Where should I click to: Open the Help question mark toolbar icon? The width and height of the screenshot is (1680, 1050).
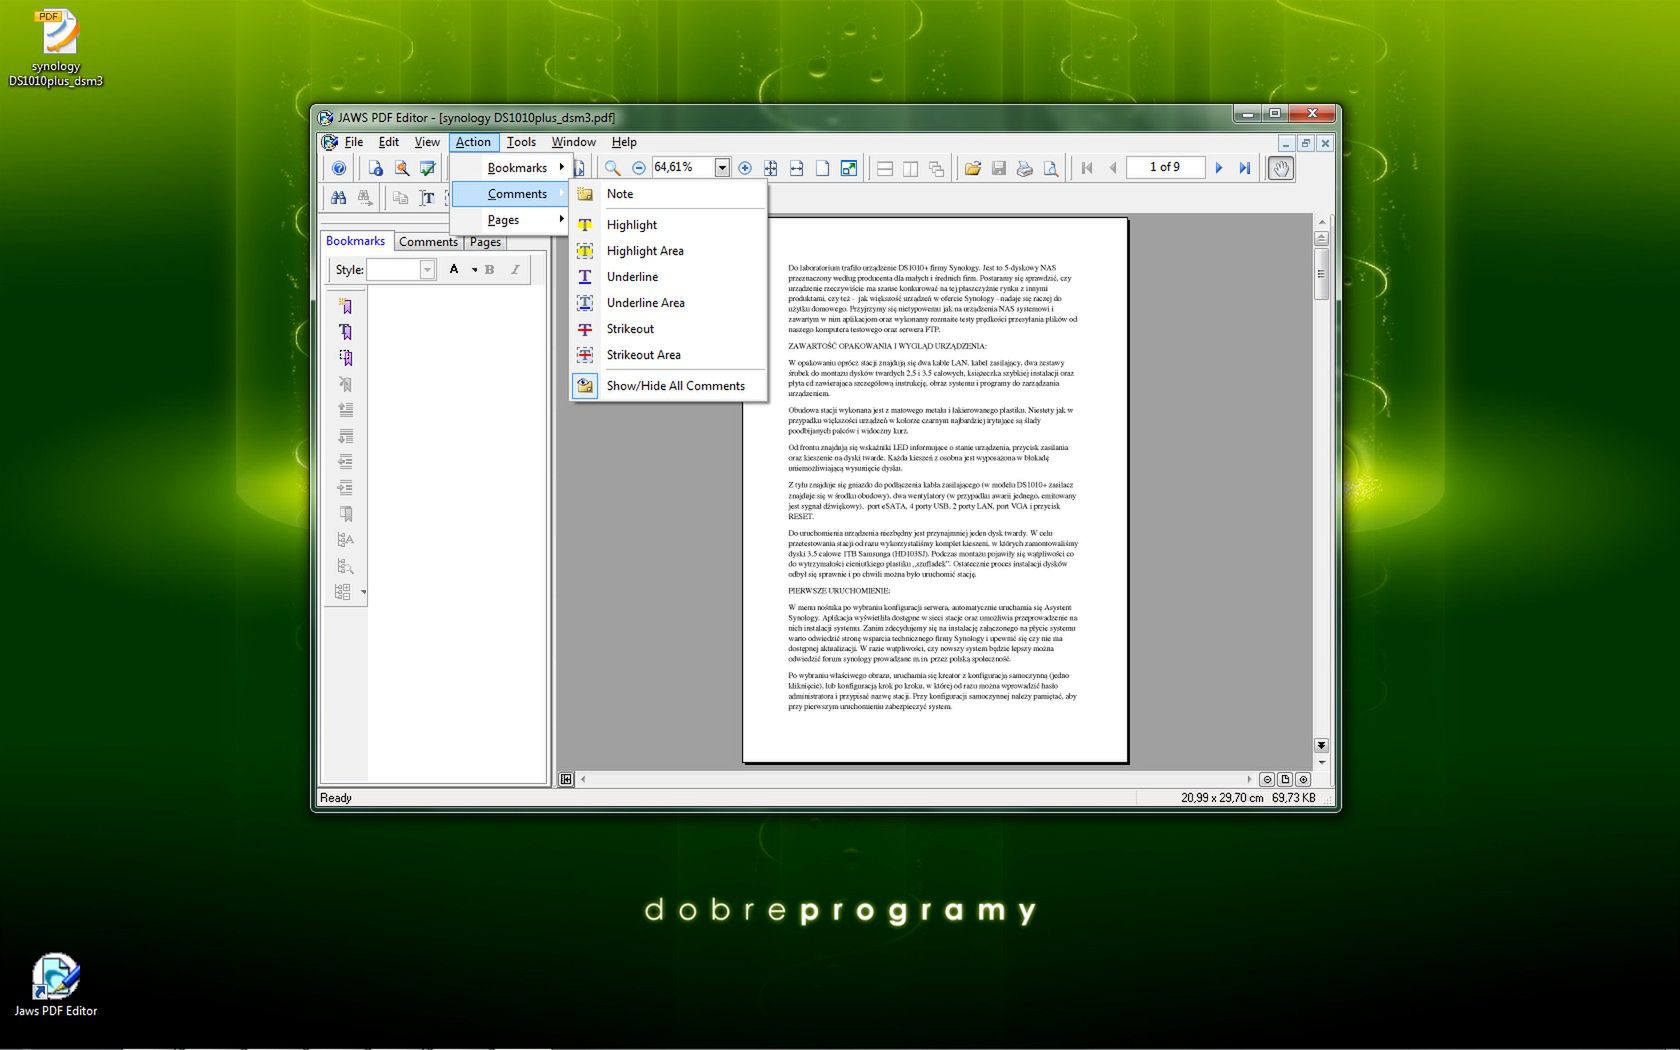(339, 168)
